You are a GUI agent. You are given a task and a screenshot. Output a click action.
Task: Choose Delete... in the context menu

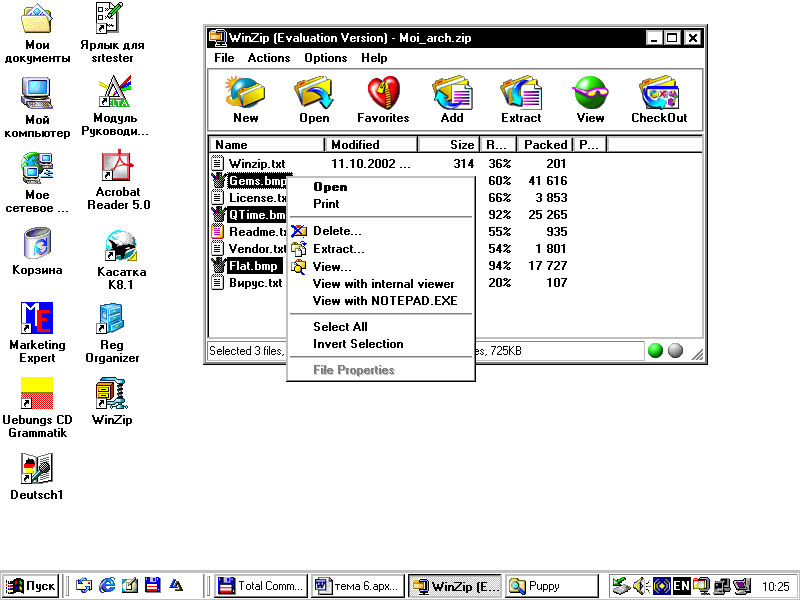tap(381, 231)
